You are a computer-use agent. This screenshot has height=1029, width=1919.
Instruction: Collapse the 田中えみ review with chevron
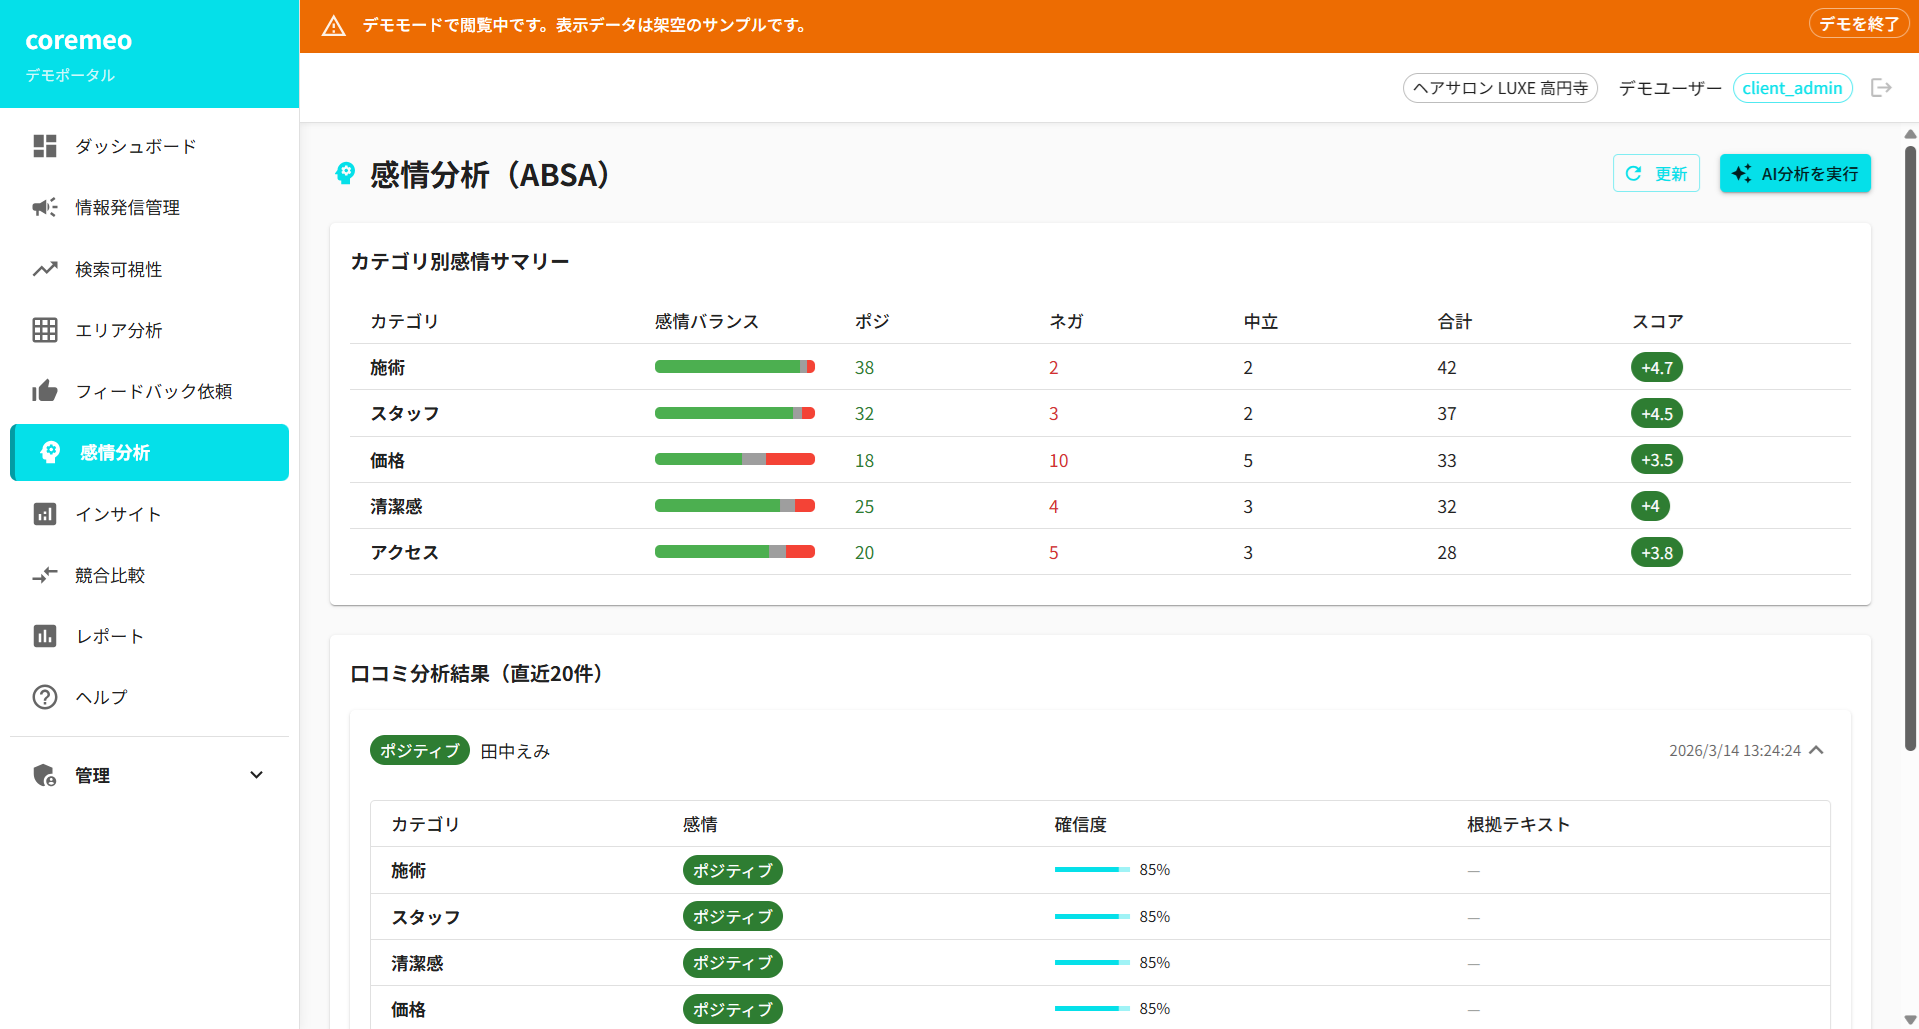[x=1817, y=750]
